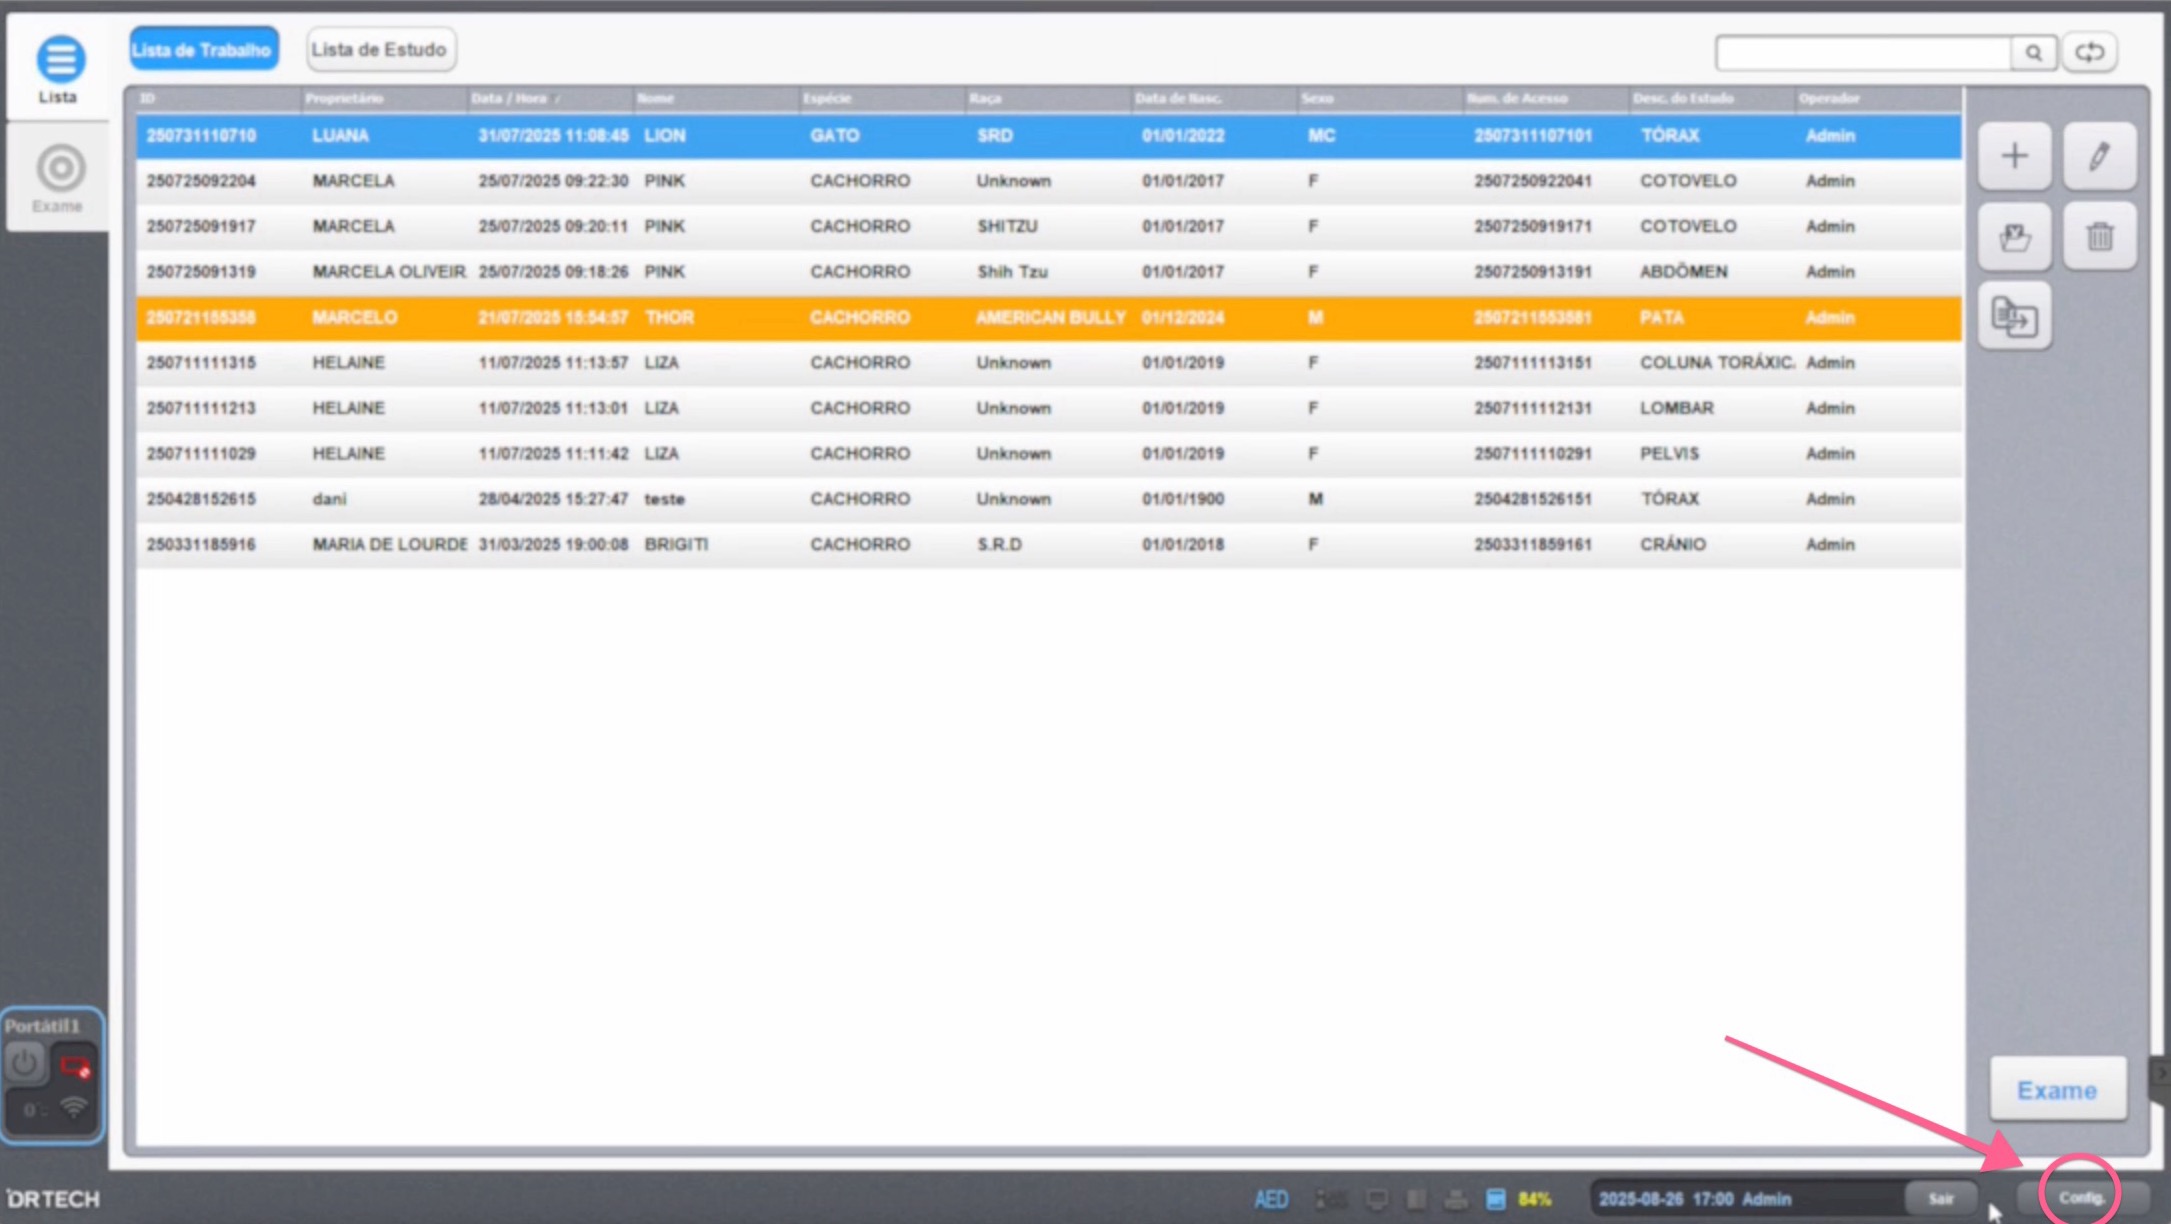2171x1224 pixels.
Task: Select the Lista de Trabalho tab
Action: [x=203, y=49]
